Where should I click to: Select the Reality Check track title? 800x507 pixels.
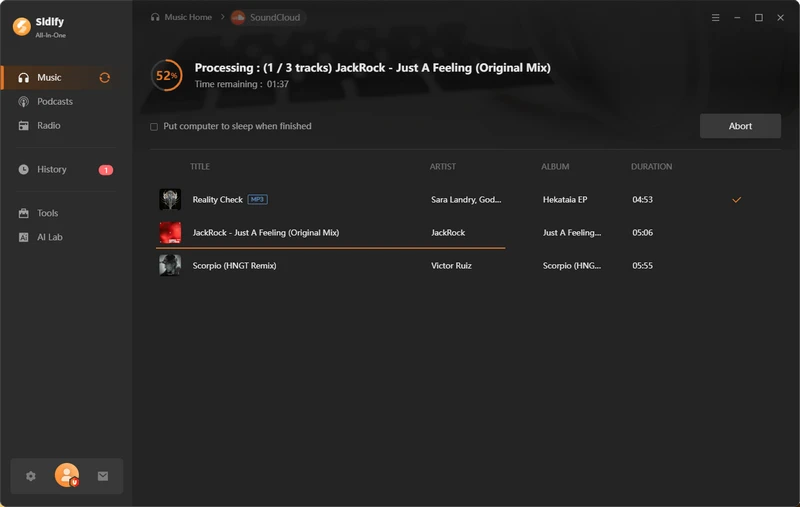tap(217, 199)
